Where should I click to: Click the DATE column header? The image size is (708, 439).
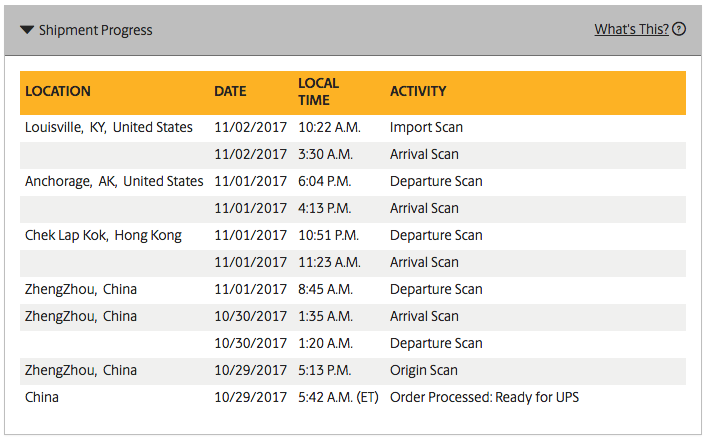click(x=230, y=91)
